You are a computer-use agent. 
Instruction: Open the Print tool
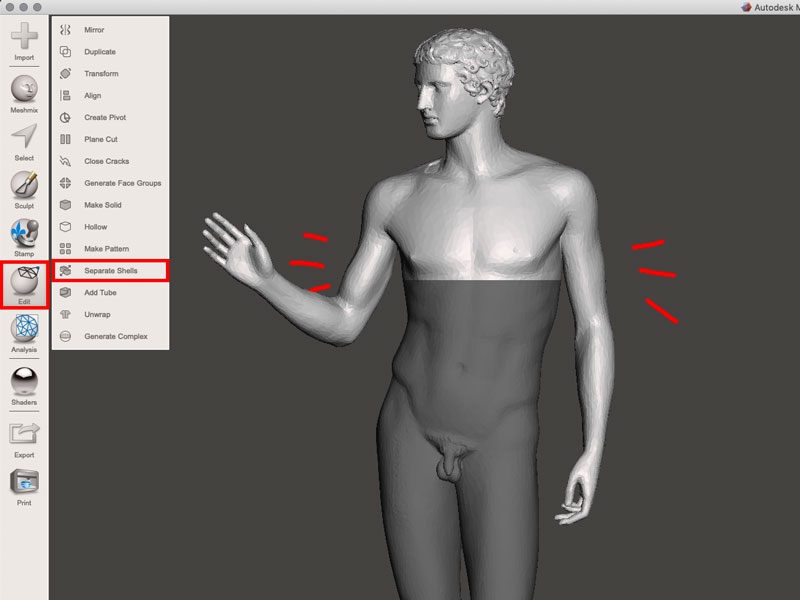(x=24, y=484)
